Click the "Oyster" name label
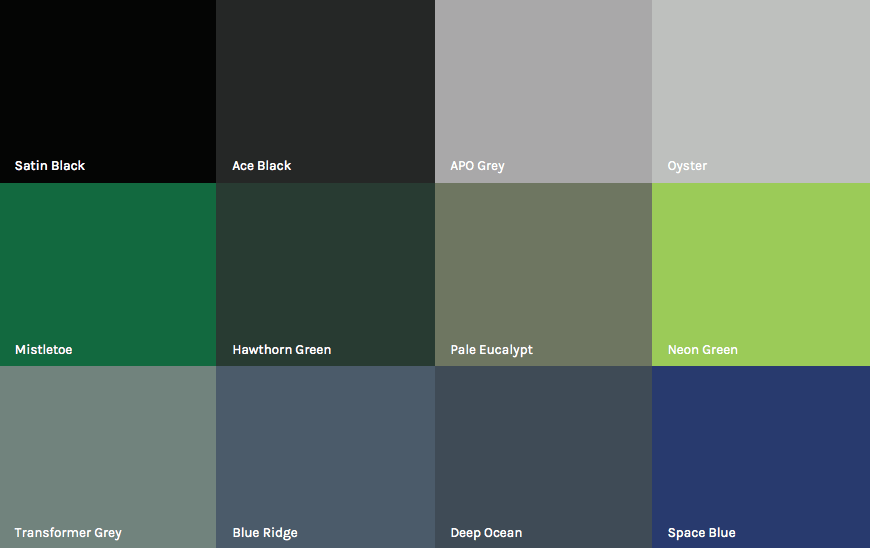The width and height of the screenshot is (870, 548). [687, 166]
